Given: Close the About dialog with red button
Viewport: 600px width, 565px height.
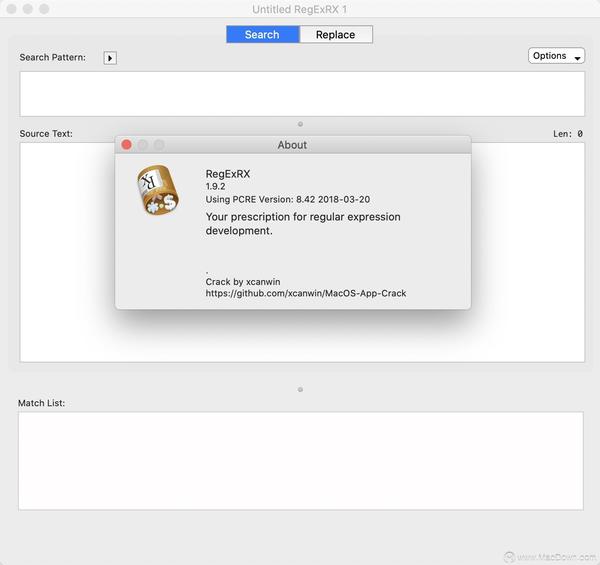Looking at the screenshot, I should pyautogui.click(x=127, y=145).
